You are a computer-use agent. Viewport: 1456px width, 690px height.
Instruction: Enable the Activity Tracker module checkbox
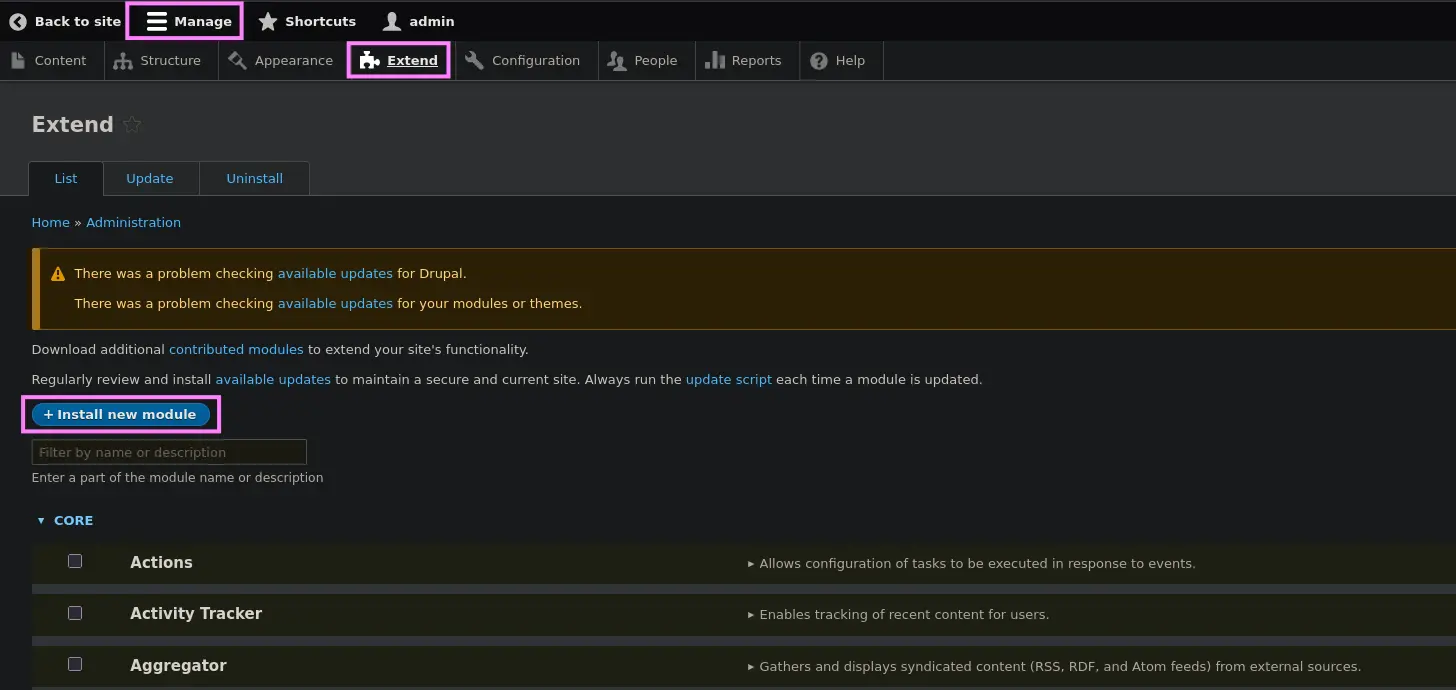75,613
